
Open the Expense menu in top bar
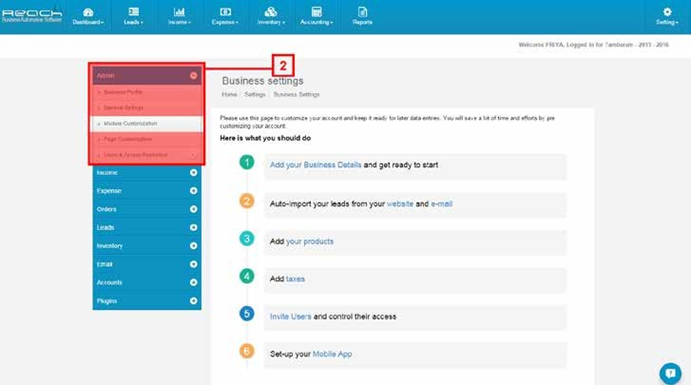225,16
